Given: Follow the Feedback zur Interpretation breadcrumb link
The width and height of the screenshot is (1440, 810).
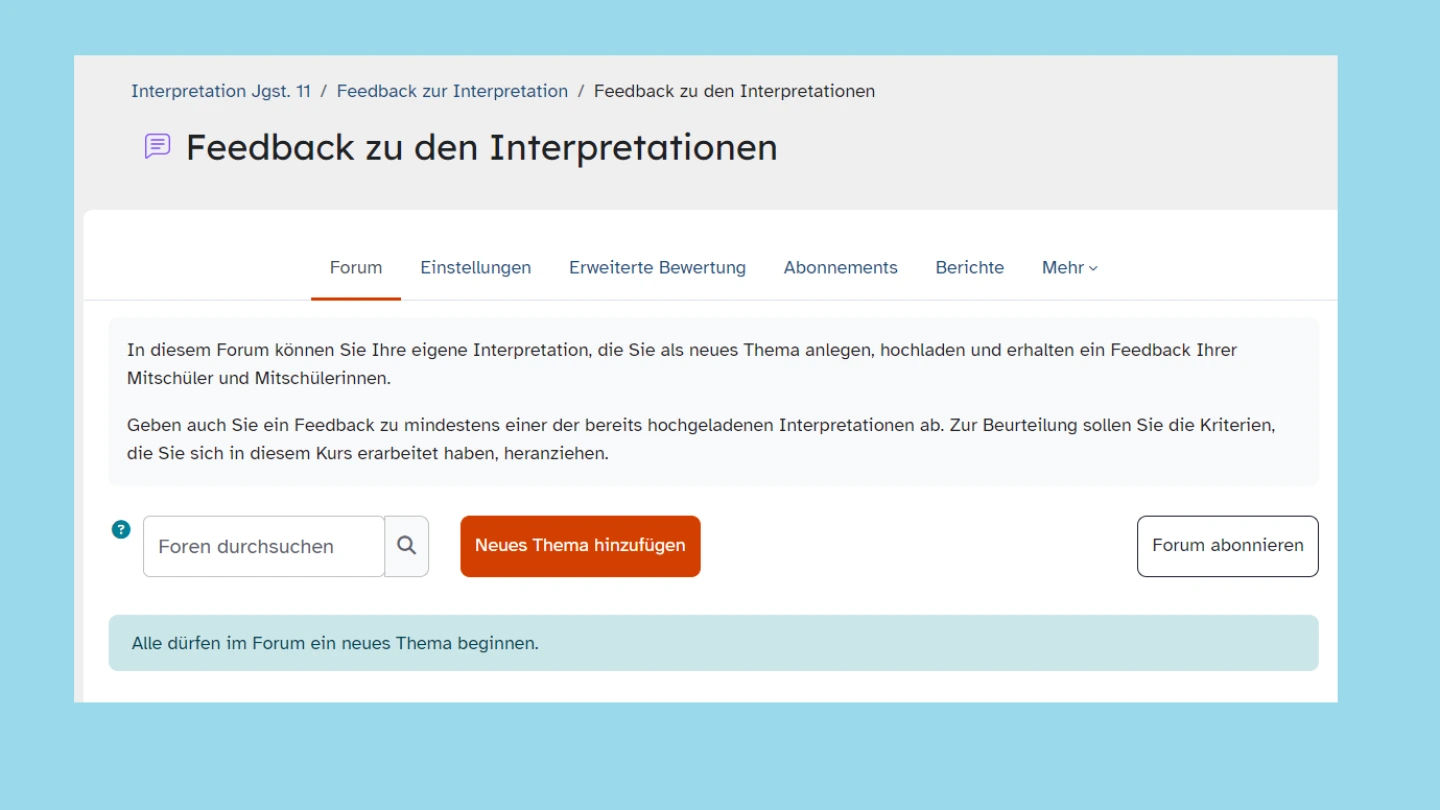Looking at the screenshot, I should pos(452,91).
